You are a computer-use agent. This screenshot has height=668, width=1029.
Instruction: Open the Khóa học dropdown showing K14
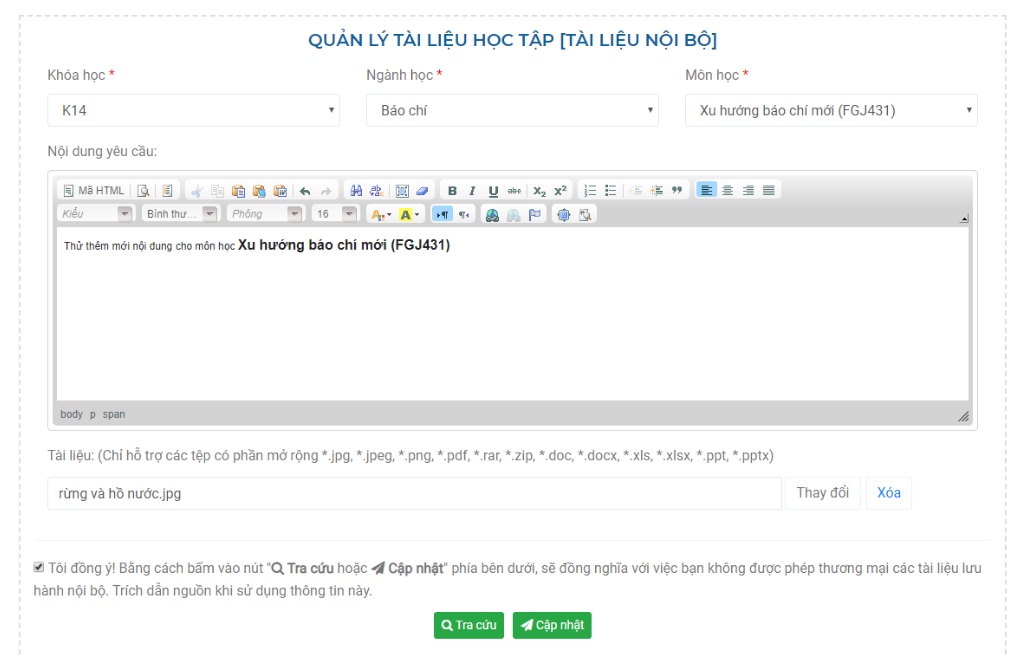click(193, 110)
